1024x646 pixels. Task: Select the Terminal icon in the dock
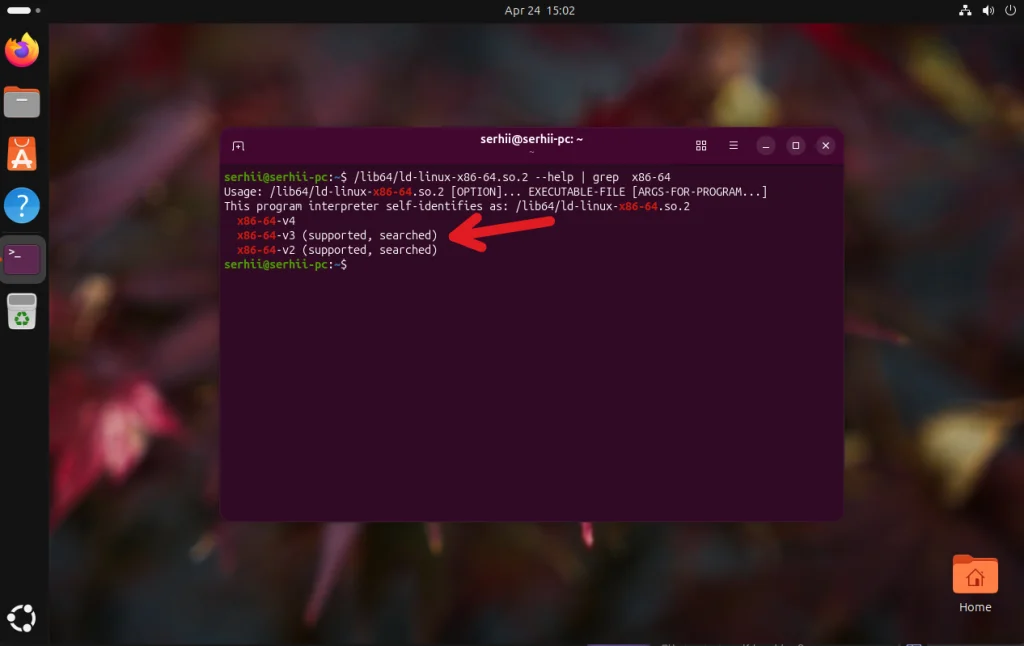coord(22,259)
